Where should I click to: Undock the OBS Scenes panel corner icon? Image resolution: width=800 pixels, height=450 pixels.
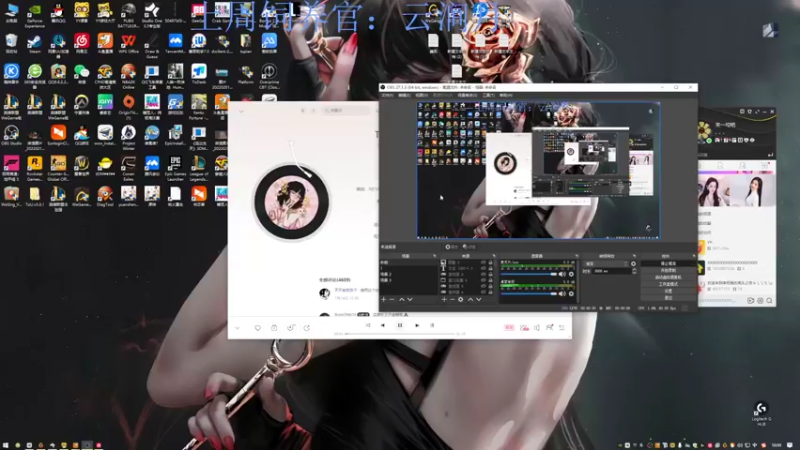point(434,256)
